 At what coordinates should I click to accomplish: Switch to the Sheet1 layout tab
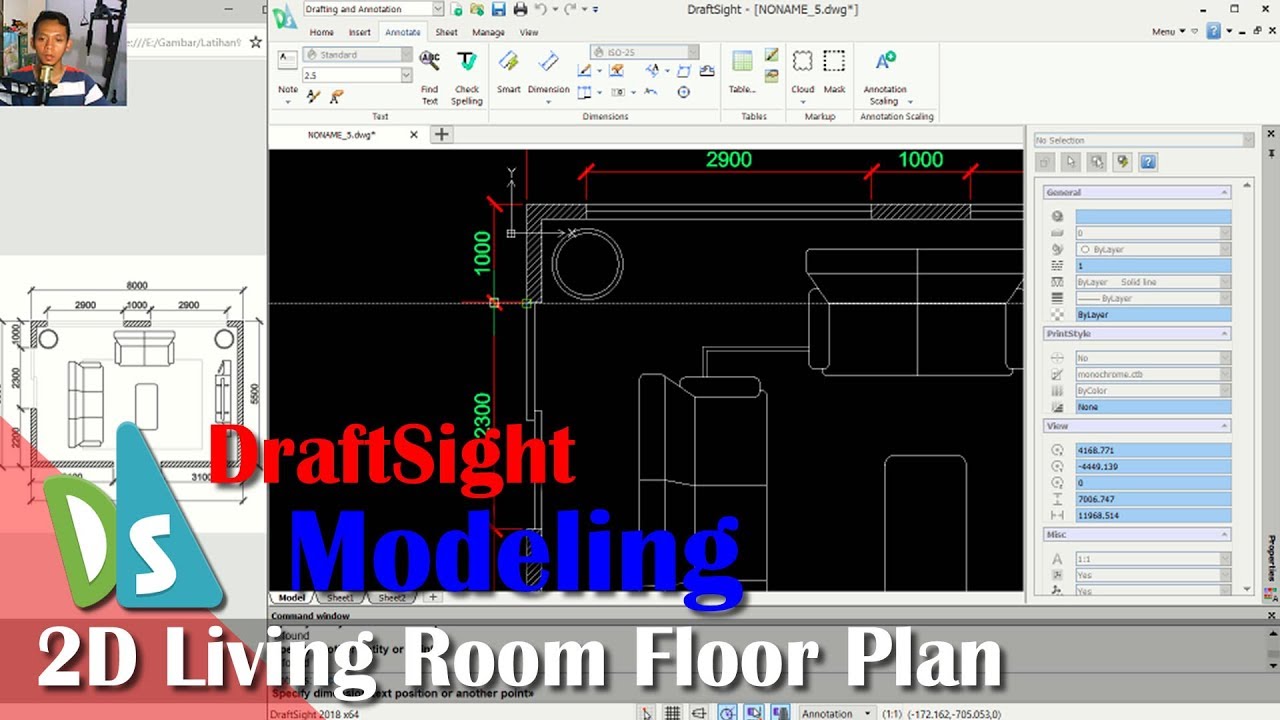342,598
